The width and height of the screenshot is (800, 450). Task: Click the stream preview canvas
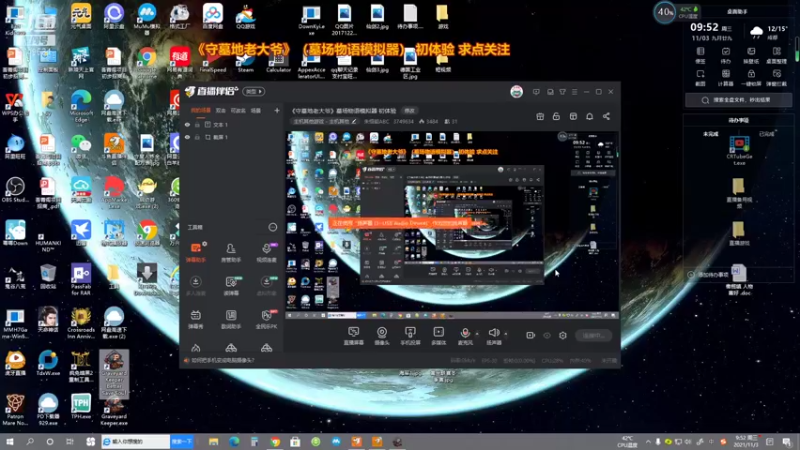[452, 225]
